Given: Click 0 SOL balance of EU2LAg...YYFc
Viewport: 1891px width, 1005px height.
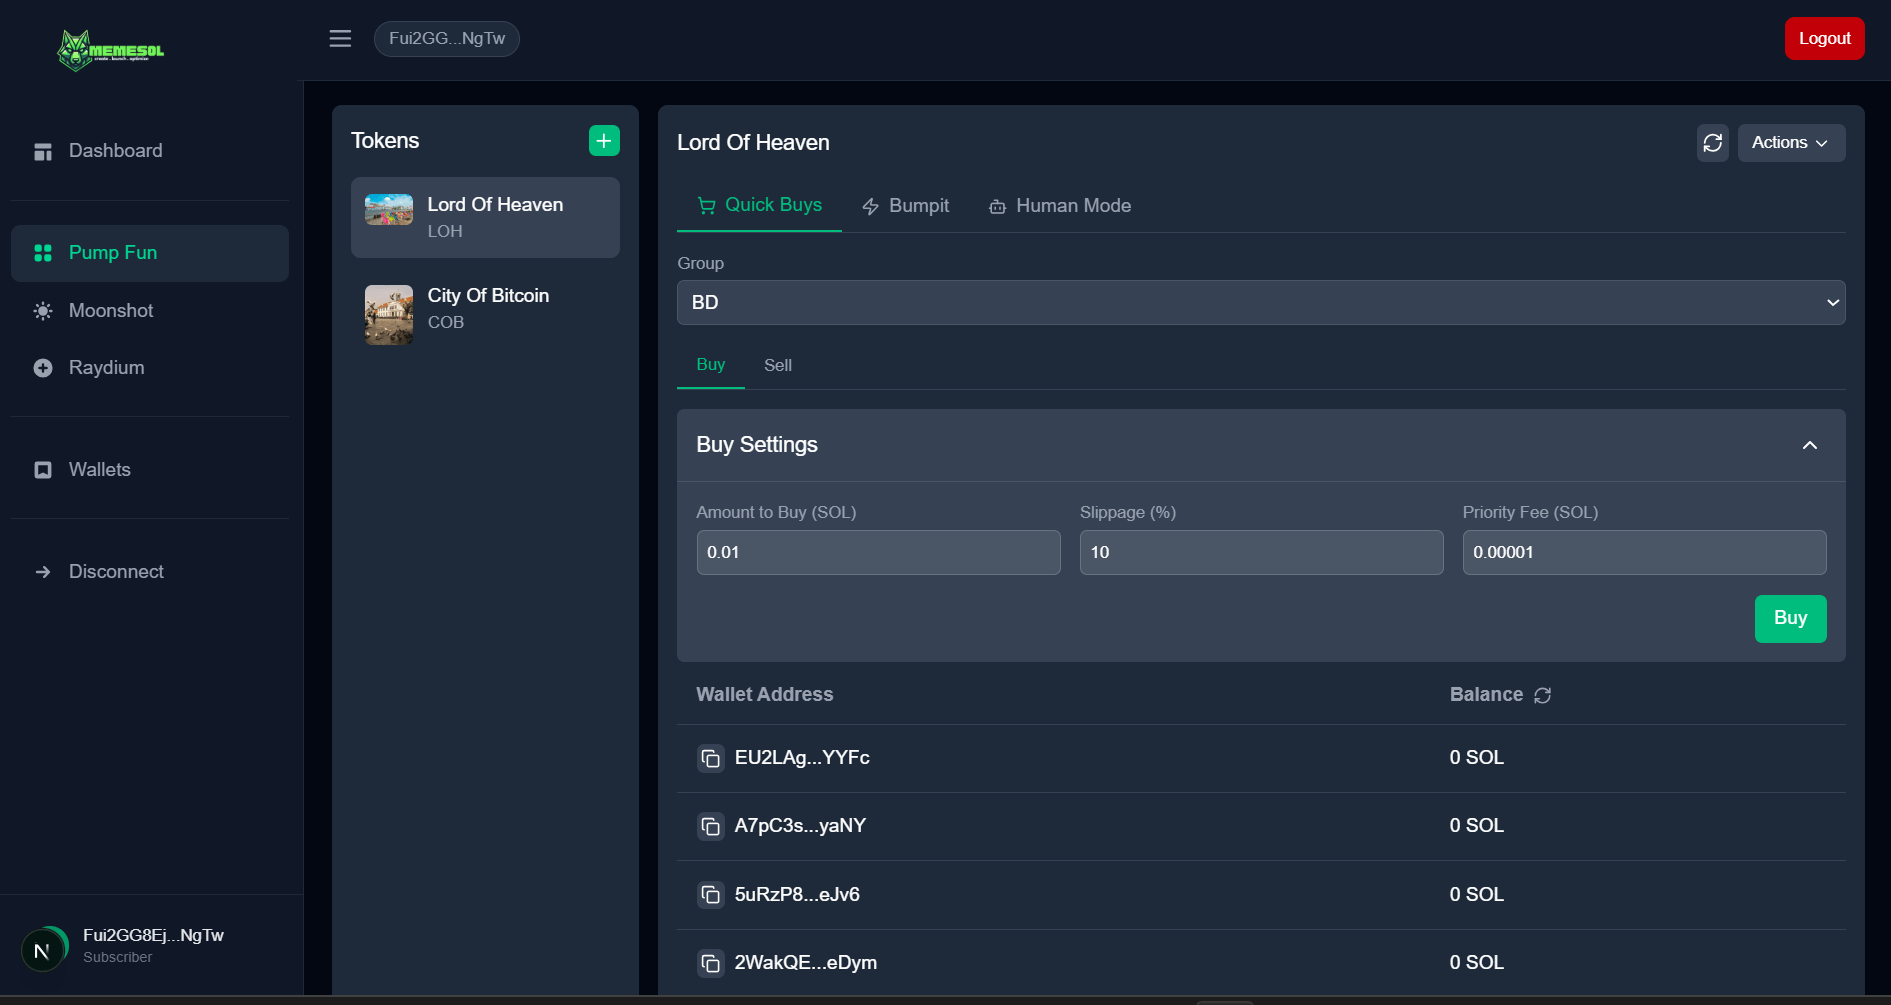Looking at the screenshot, I should click(1477, 758).
